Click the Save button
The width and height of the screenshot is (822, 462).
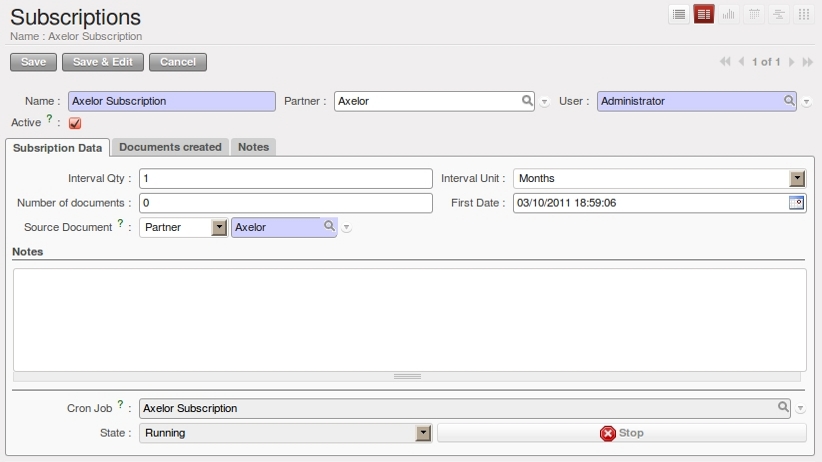34,62
